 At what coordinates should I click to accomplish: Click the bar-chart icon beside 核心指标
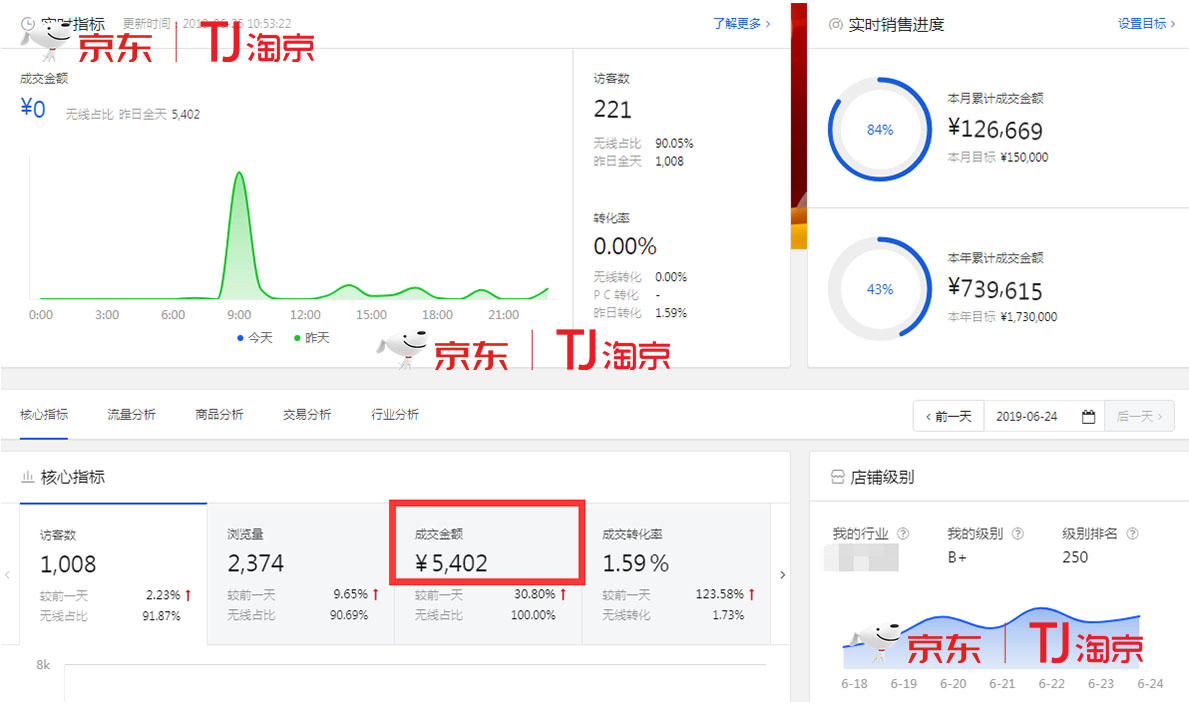[x=27, y=477]
